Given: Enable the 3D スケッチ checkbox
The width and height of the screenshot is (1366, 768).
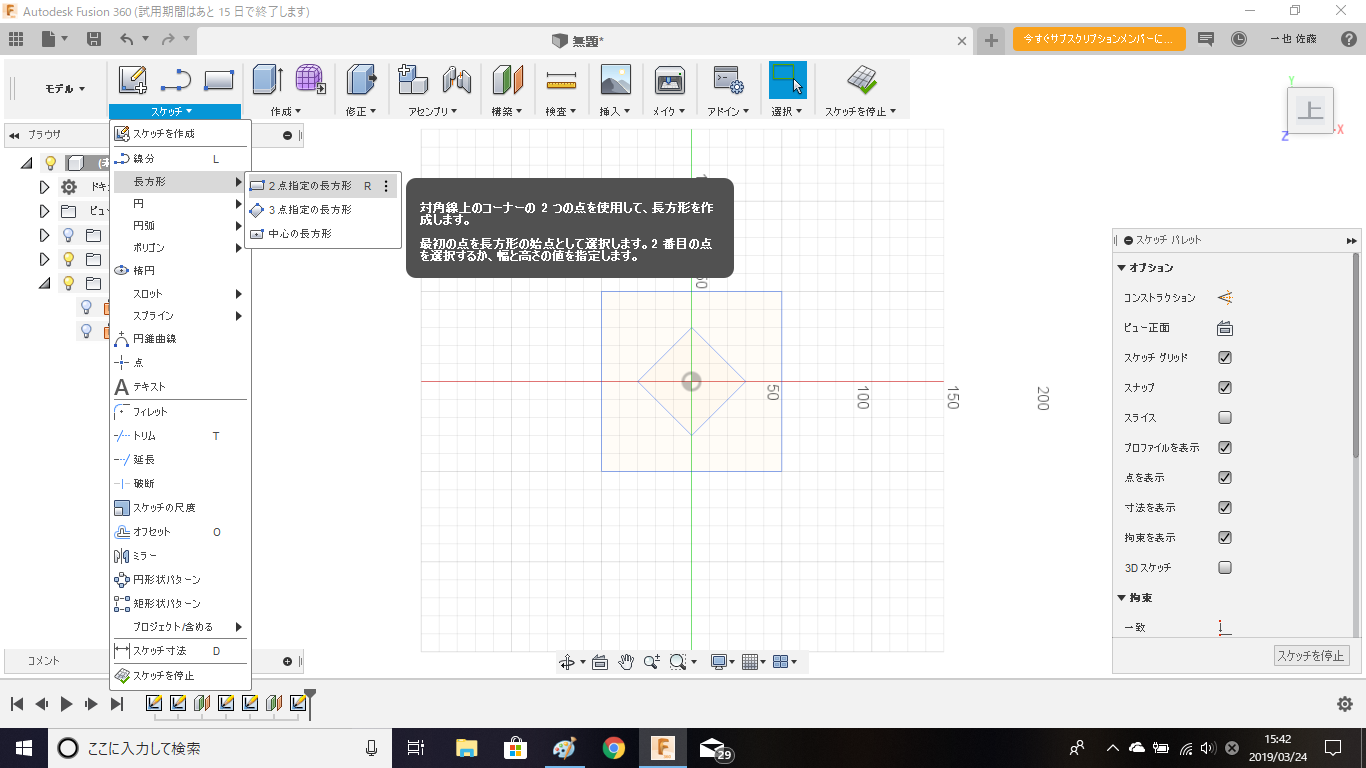Looking at the screenshot, I should tap(1225, 568).
